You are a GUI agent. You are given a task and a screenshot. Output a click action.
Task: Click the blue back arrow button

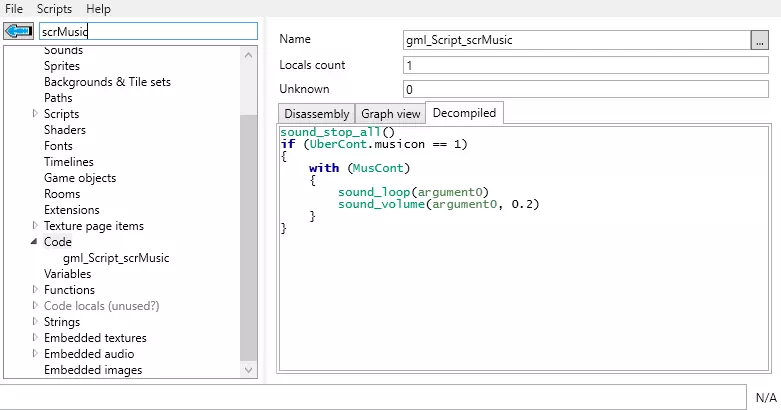(x=20, y=32)
